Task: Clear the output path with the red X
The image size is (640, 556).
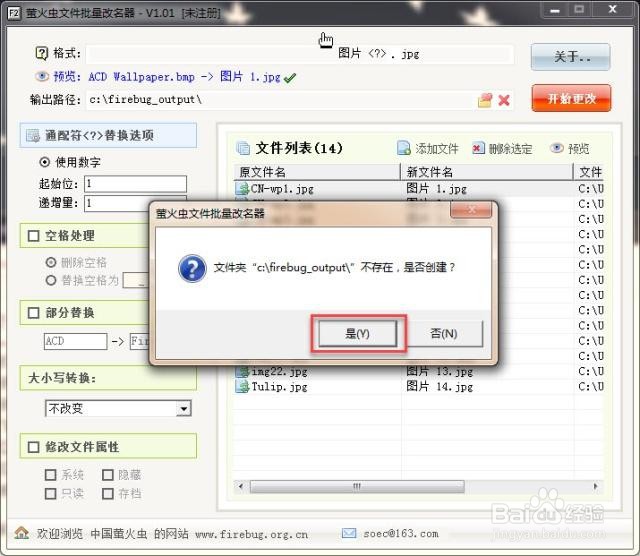Action: click(x=504, y=100)
